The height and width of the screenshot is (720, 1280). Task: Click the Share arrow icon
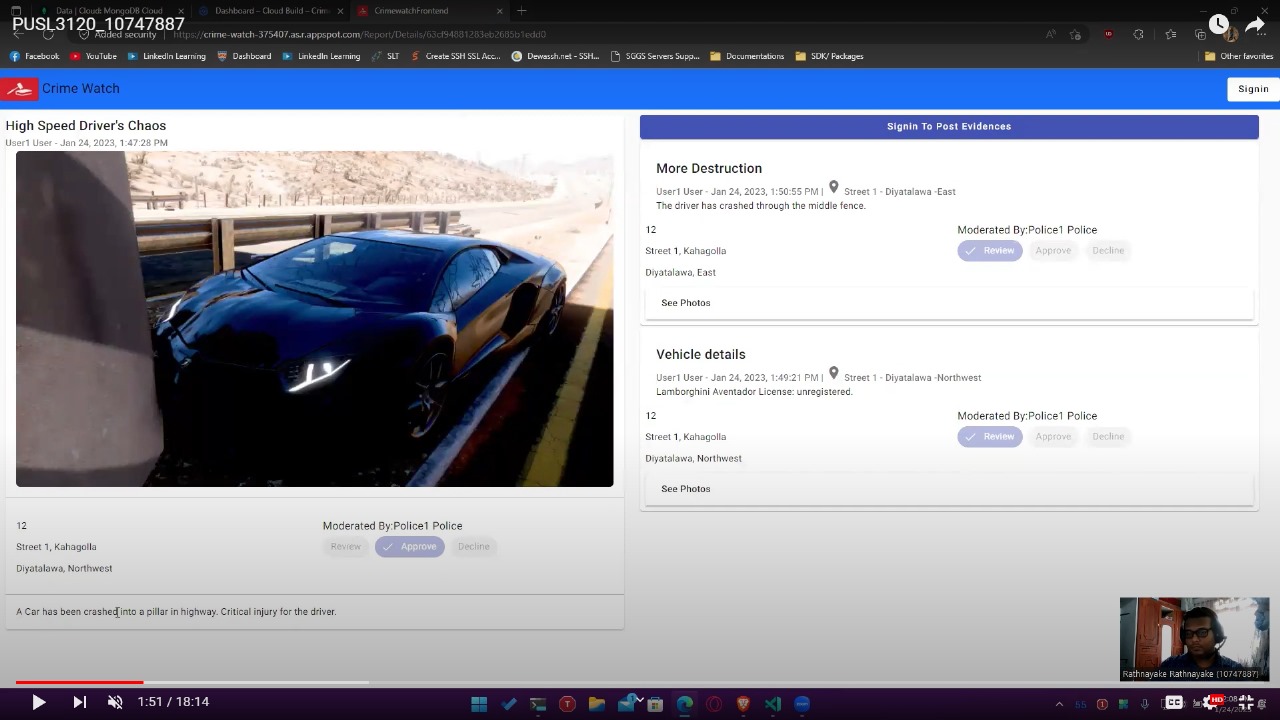pyautogui.click(x=1255, y=25)
